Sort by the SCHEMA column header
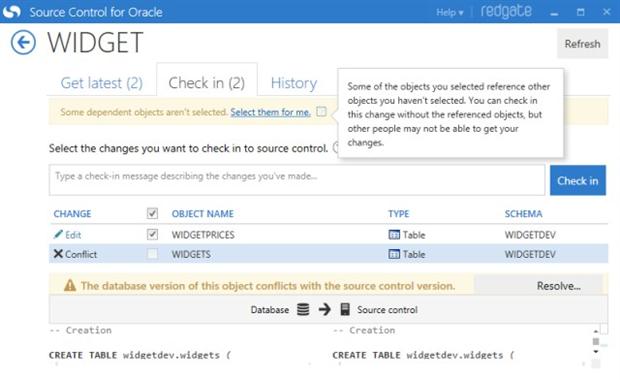This screenshot has width=620, height=380. tap(524, 214)
